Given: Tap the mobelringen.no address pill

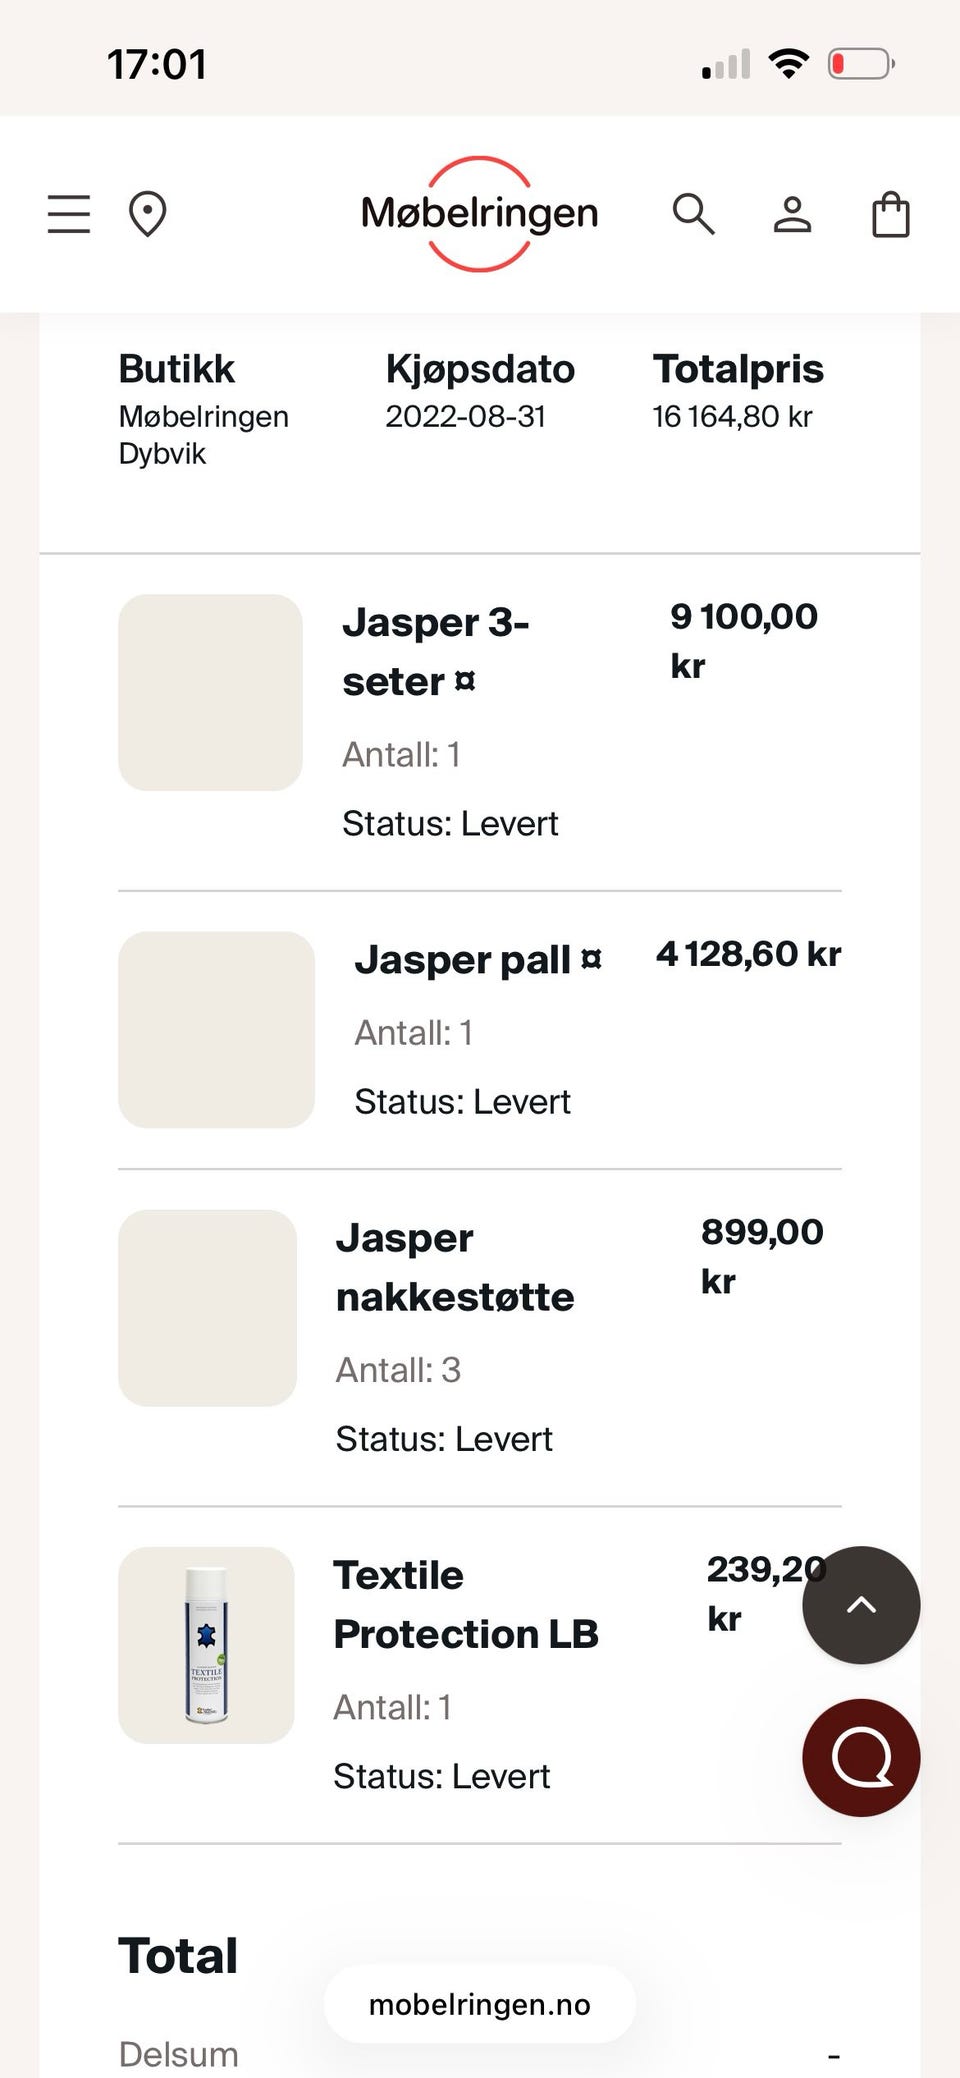Looking at the screenshot, I should tap(479, 2004).
